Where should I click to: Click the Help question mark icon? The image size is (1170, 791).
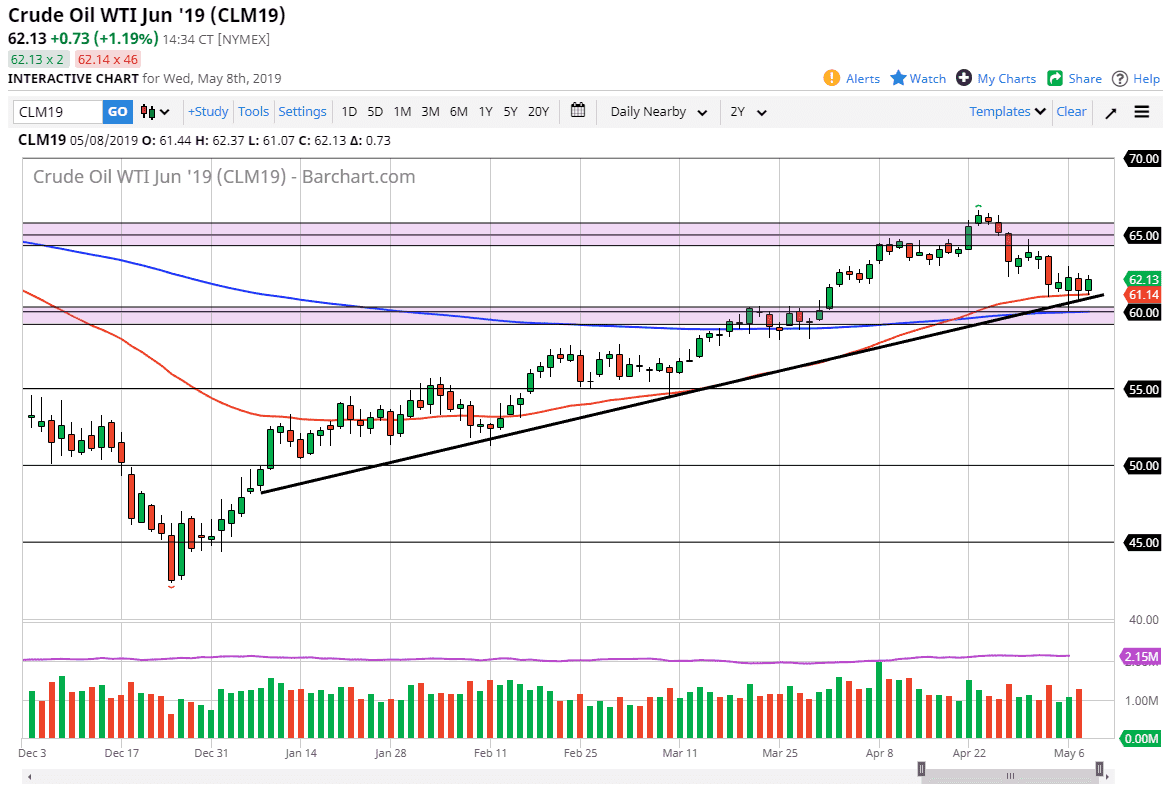[1121, 78]
